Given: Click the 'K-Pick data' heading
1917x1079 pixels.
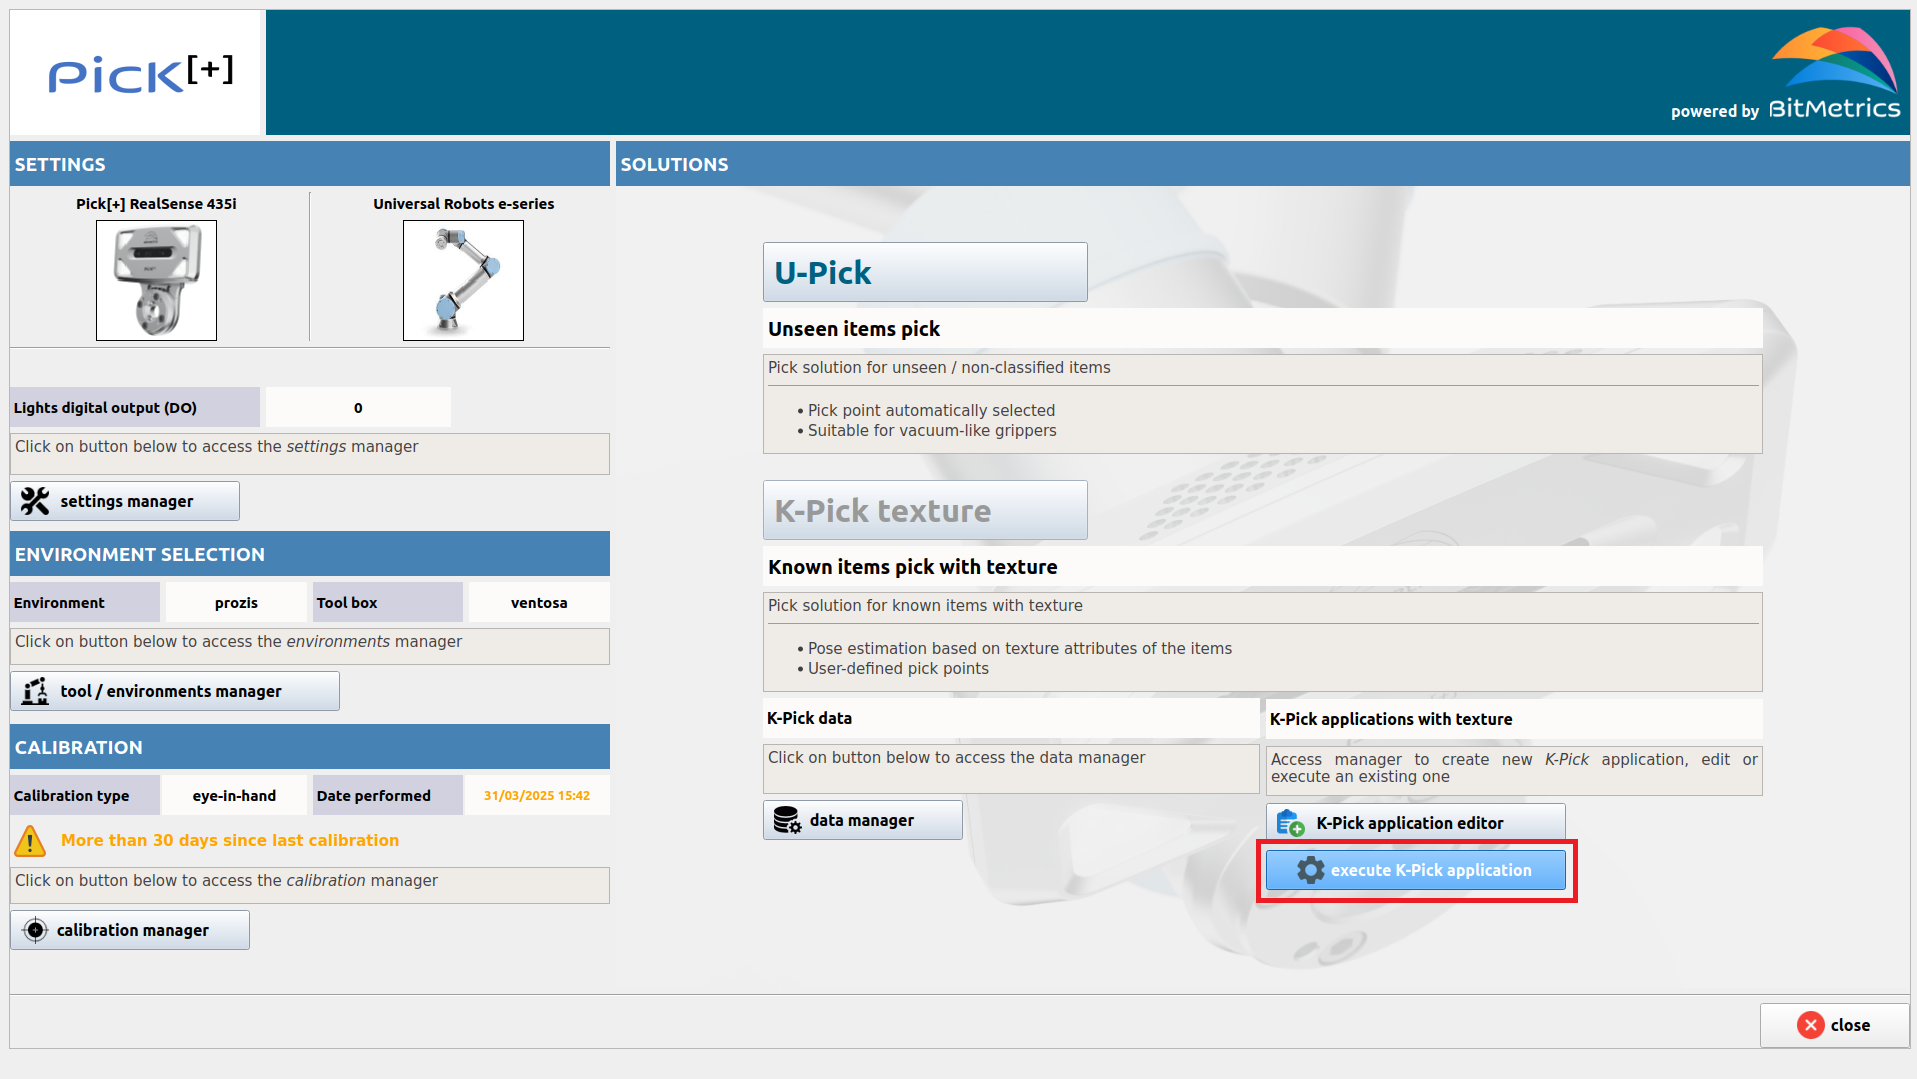Looking at the screenshot, I should pos(809,718).
